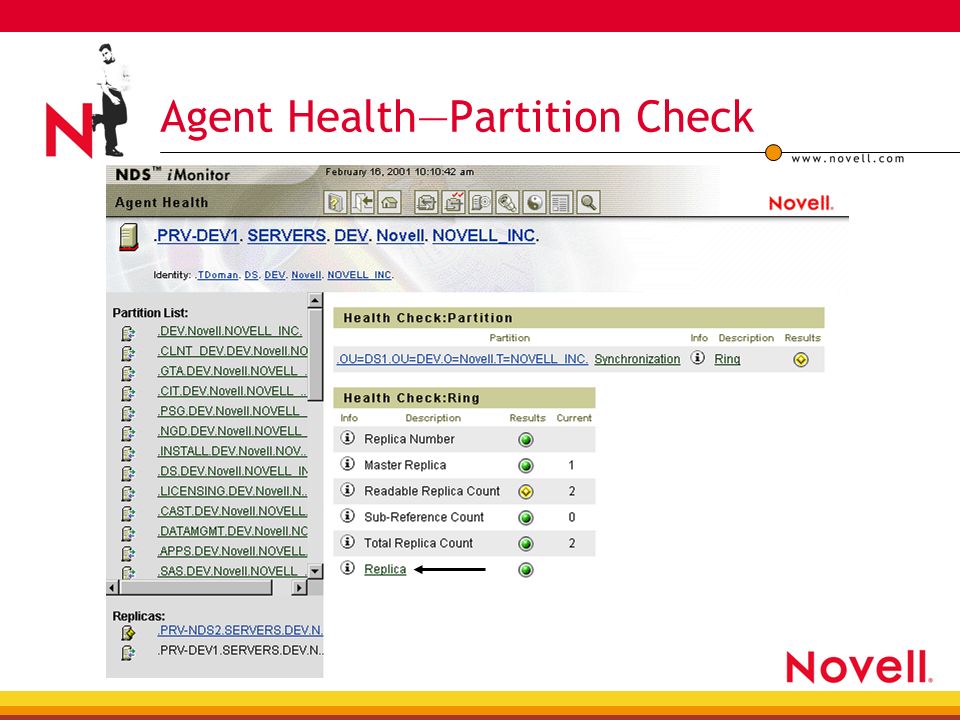The height and width of the screenshot is (720, 960).
Task: Open the .SAS.DEV.Novell partition link
Action: 232,571
